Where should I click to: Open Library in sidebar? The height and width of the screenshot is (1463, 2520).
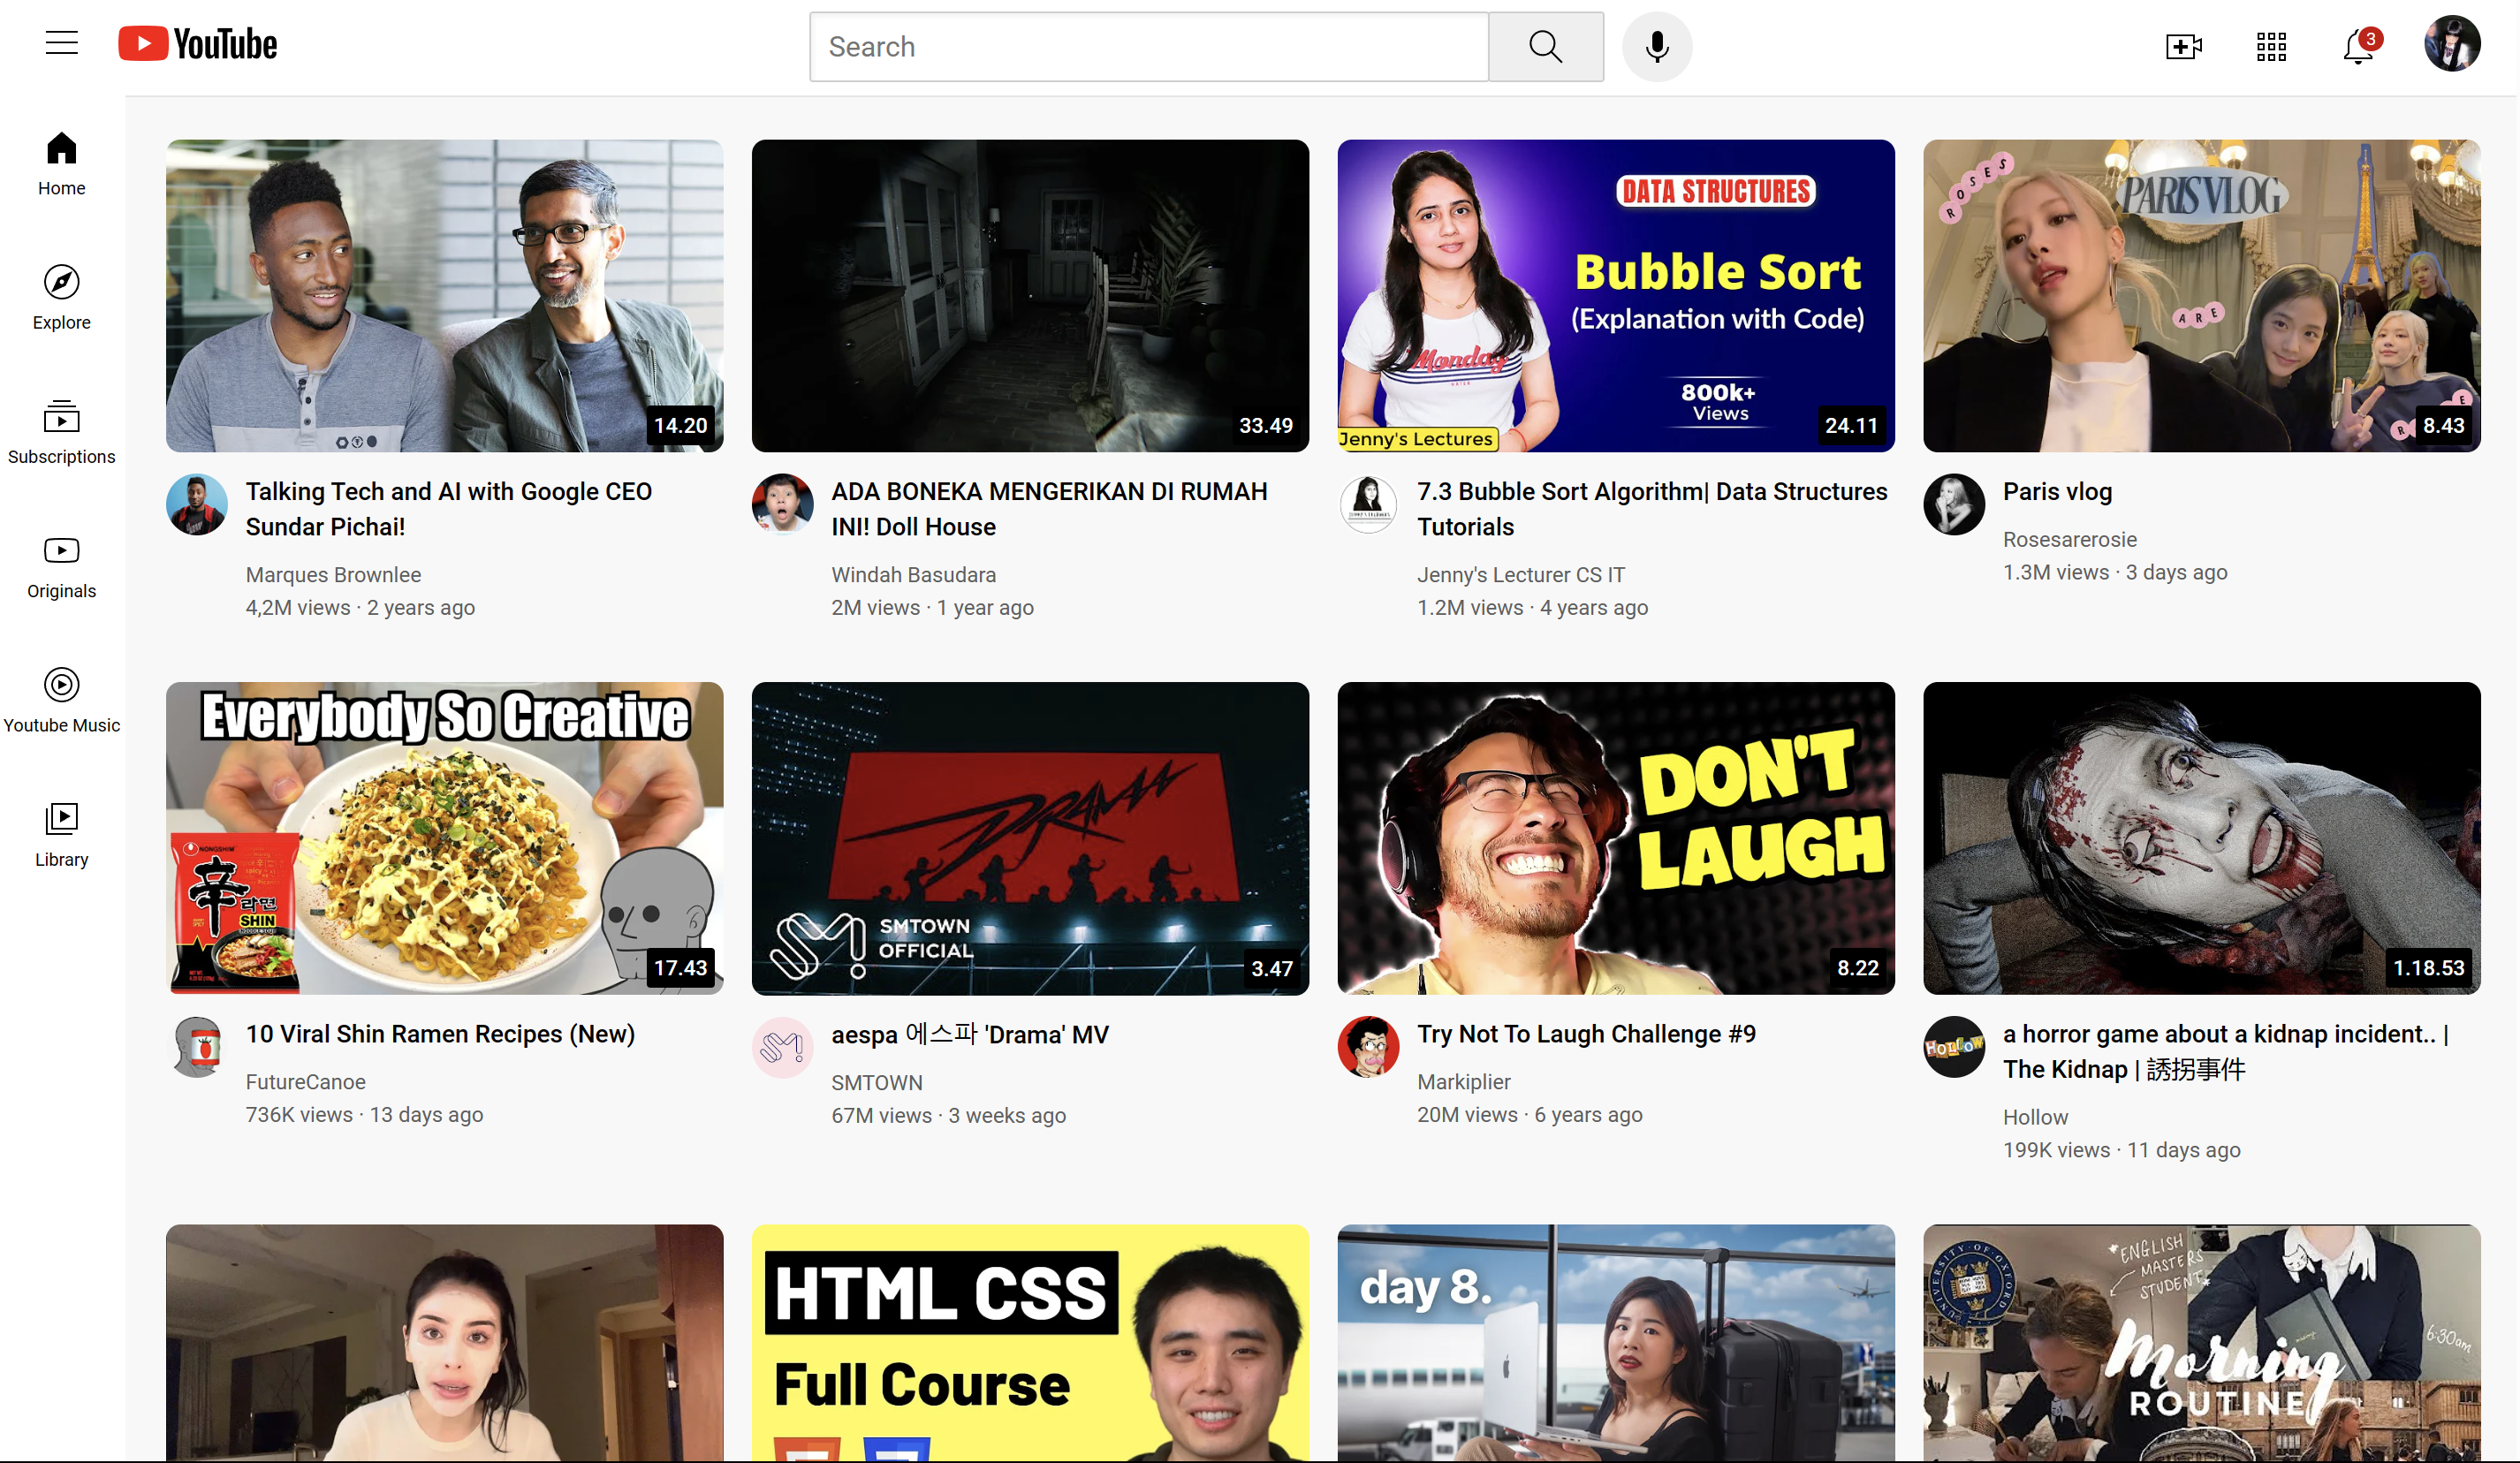[62, 835]
